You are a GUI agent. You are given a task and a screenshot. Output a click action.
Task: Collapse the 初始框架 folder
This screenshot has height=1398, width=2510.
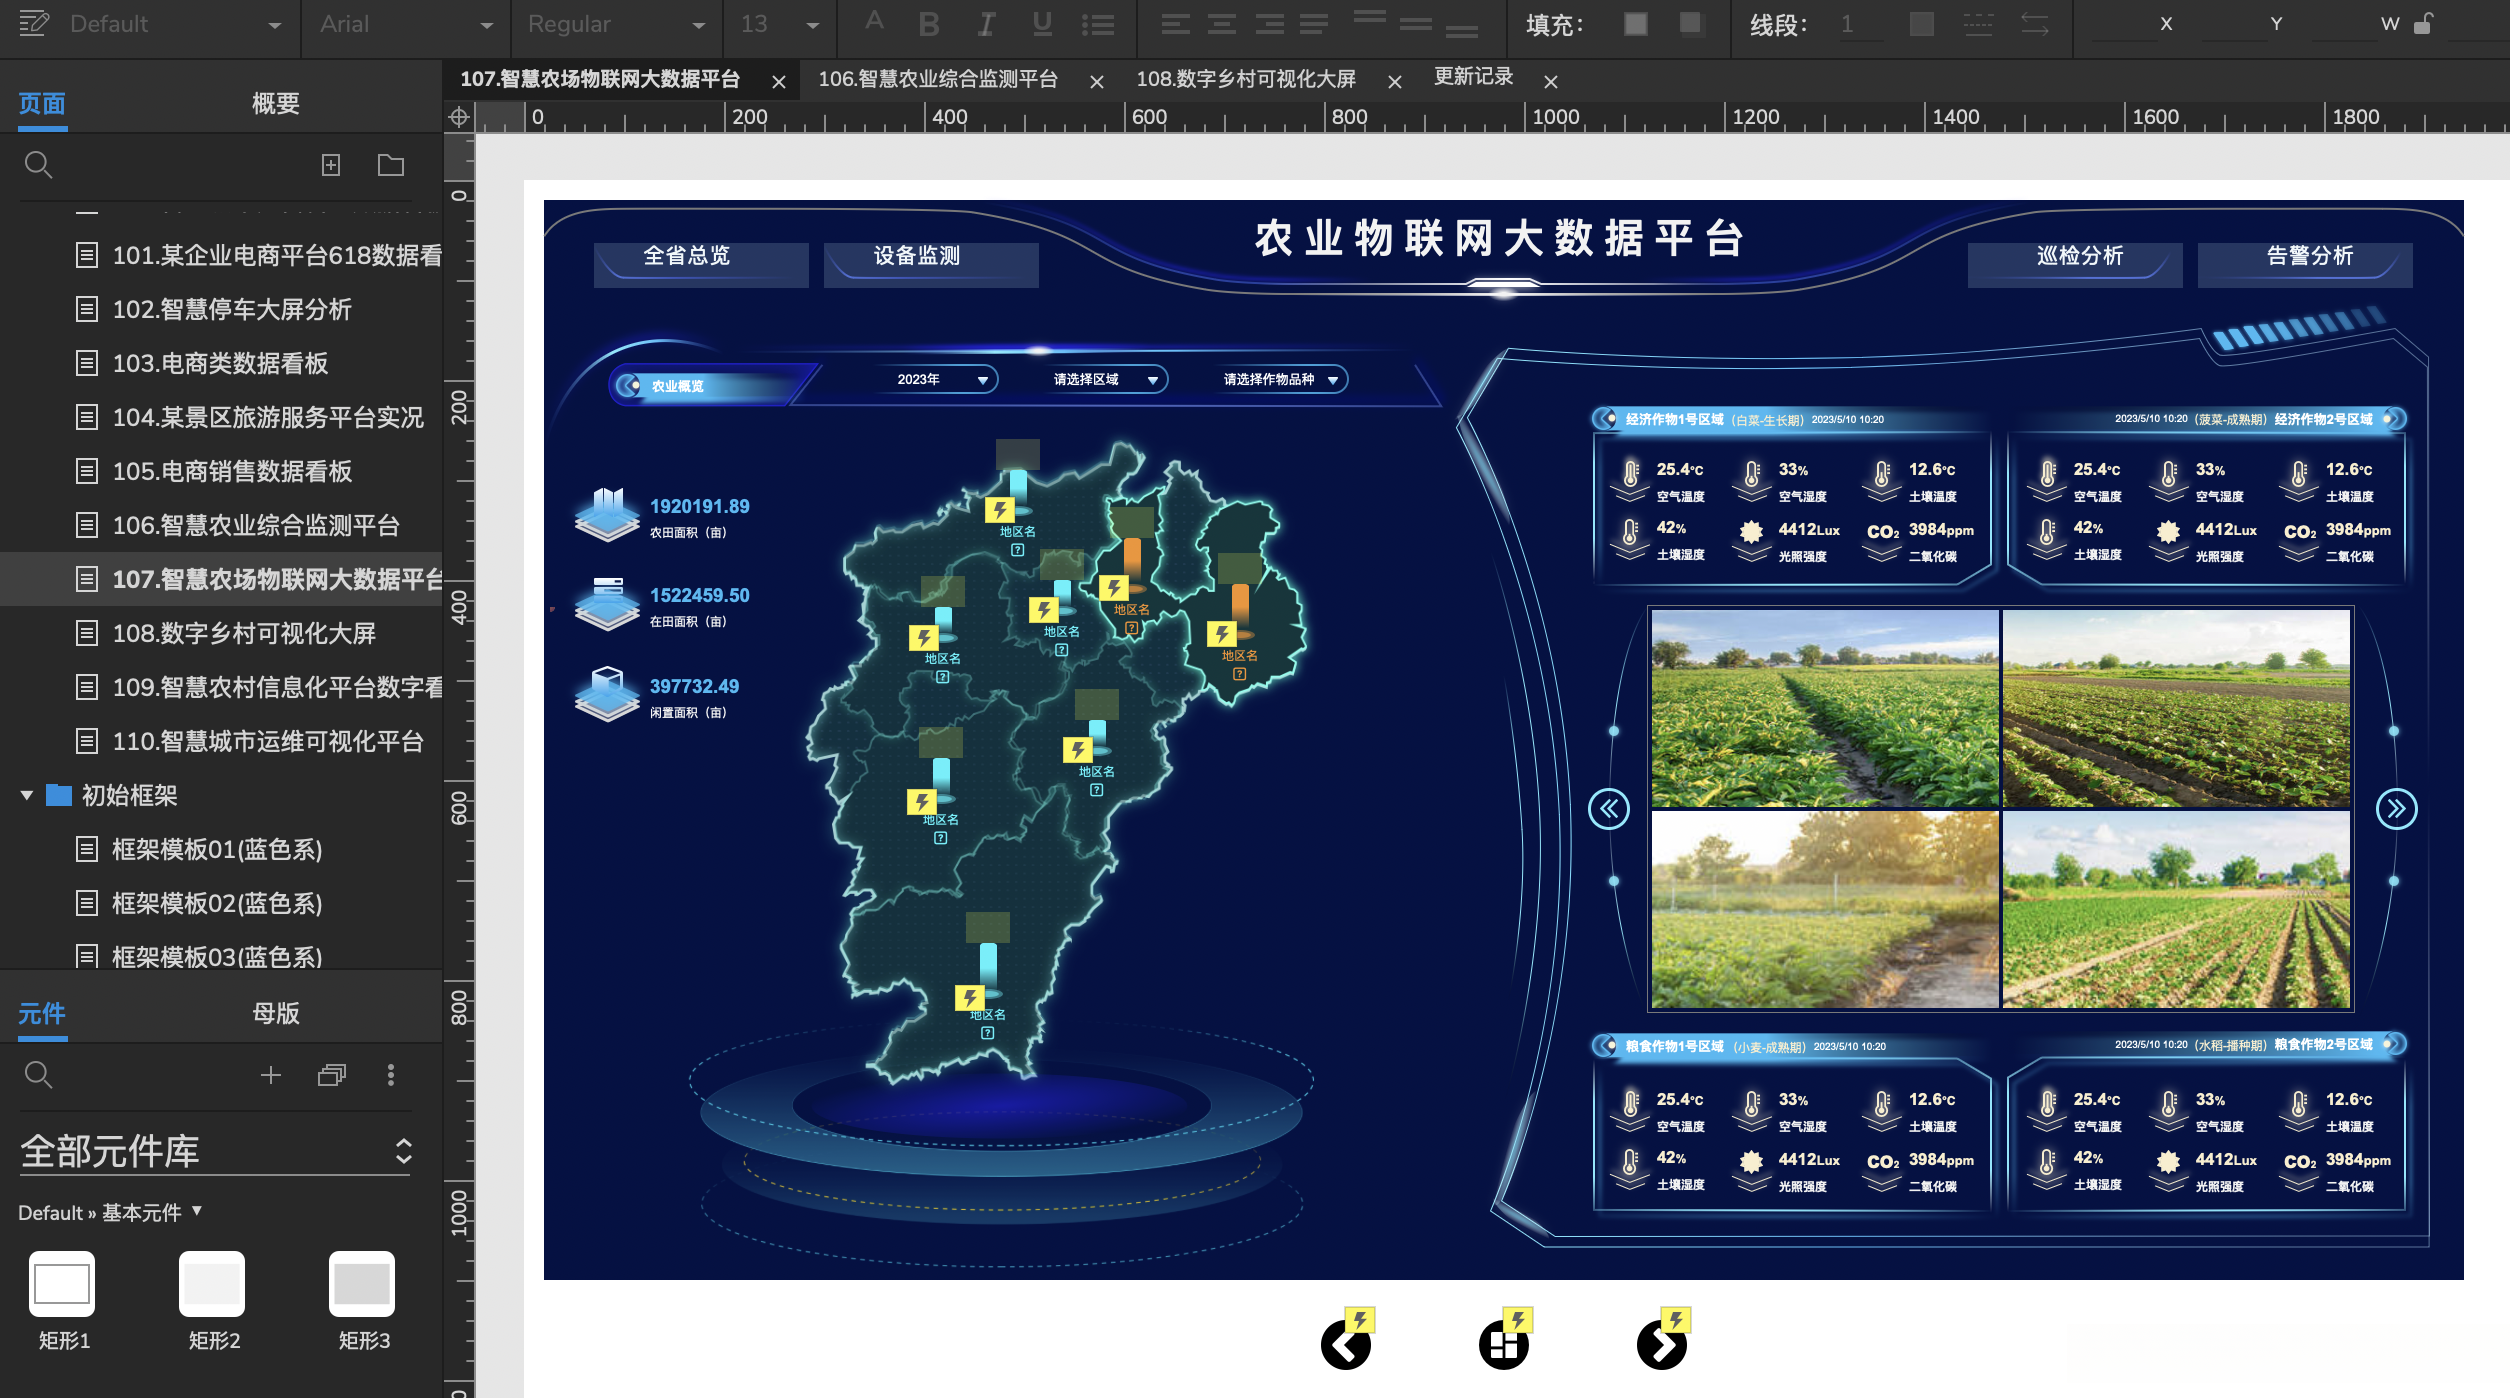tap(27, 795)
